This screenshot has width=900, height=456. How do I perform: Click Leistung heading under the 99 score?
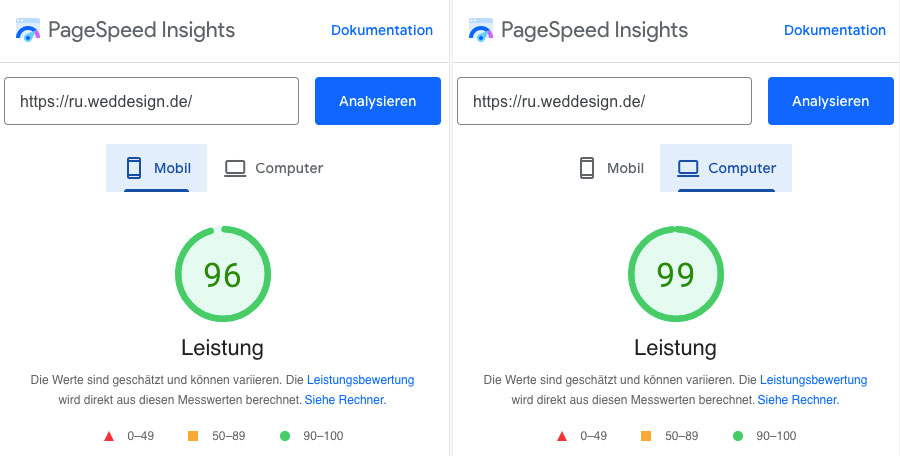(676, 348)
